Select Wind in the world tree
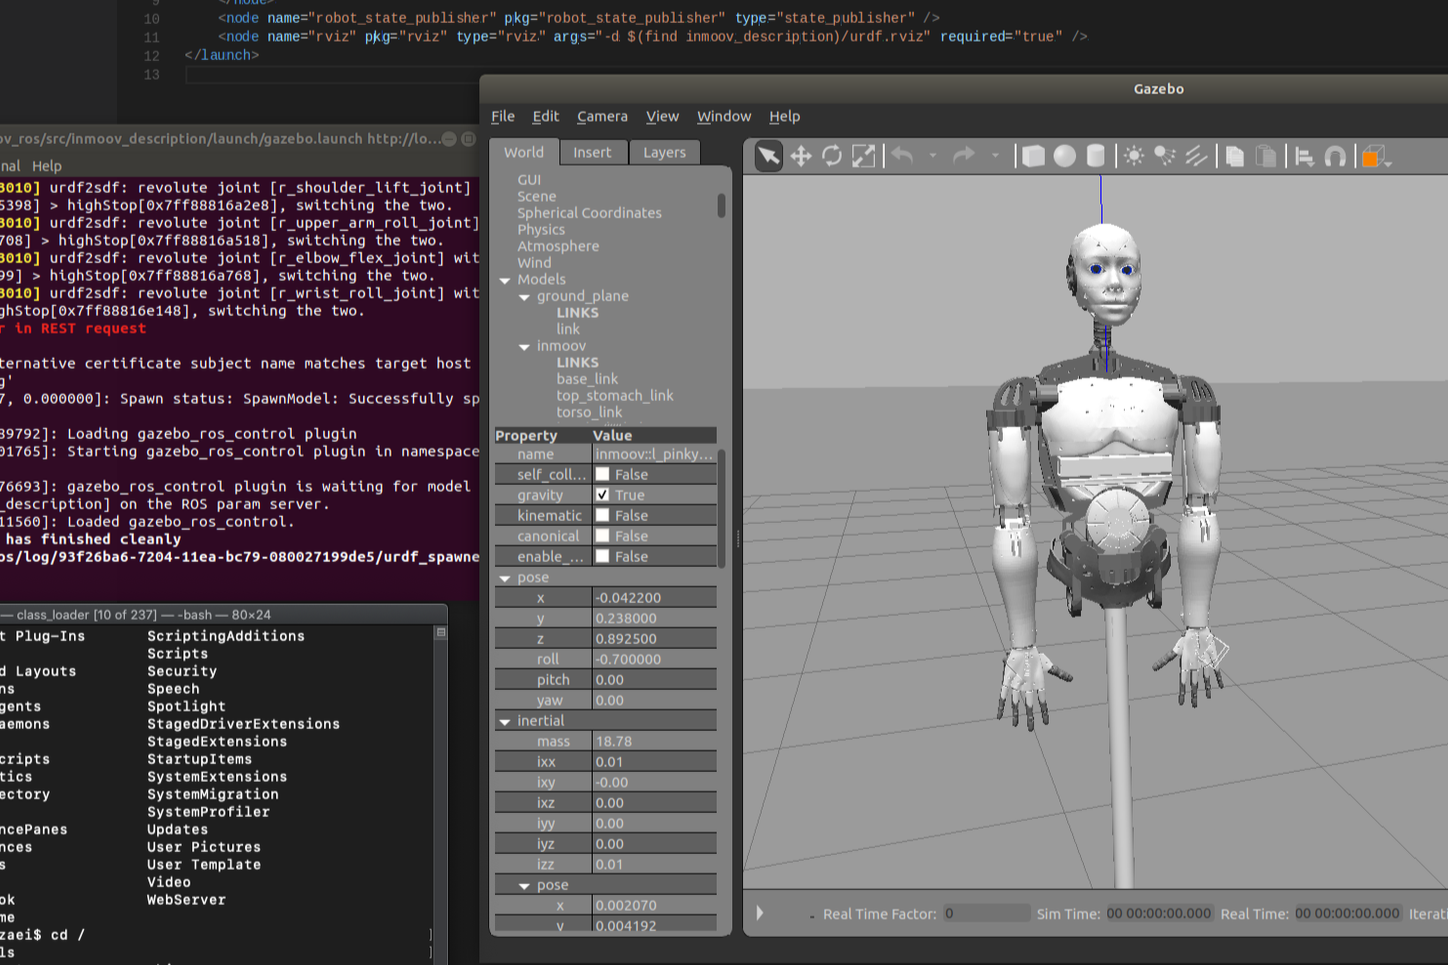This screenshot has width=1448, height=965. coord(534,263)
